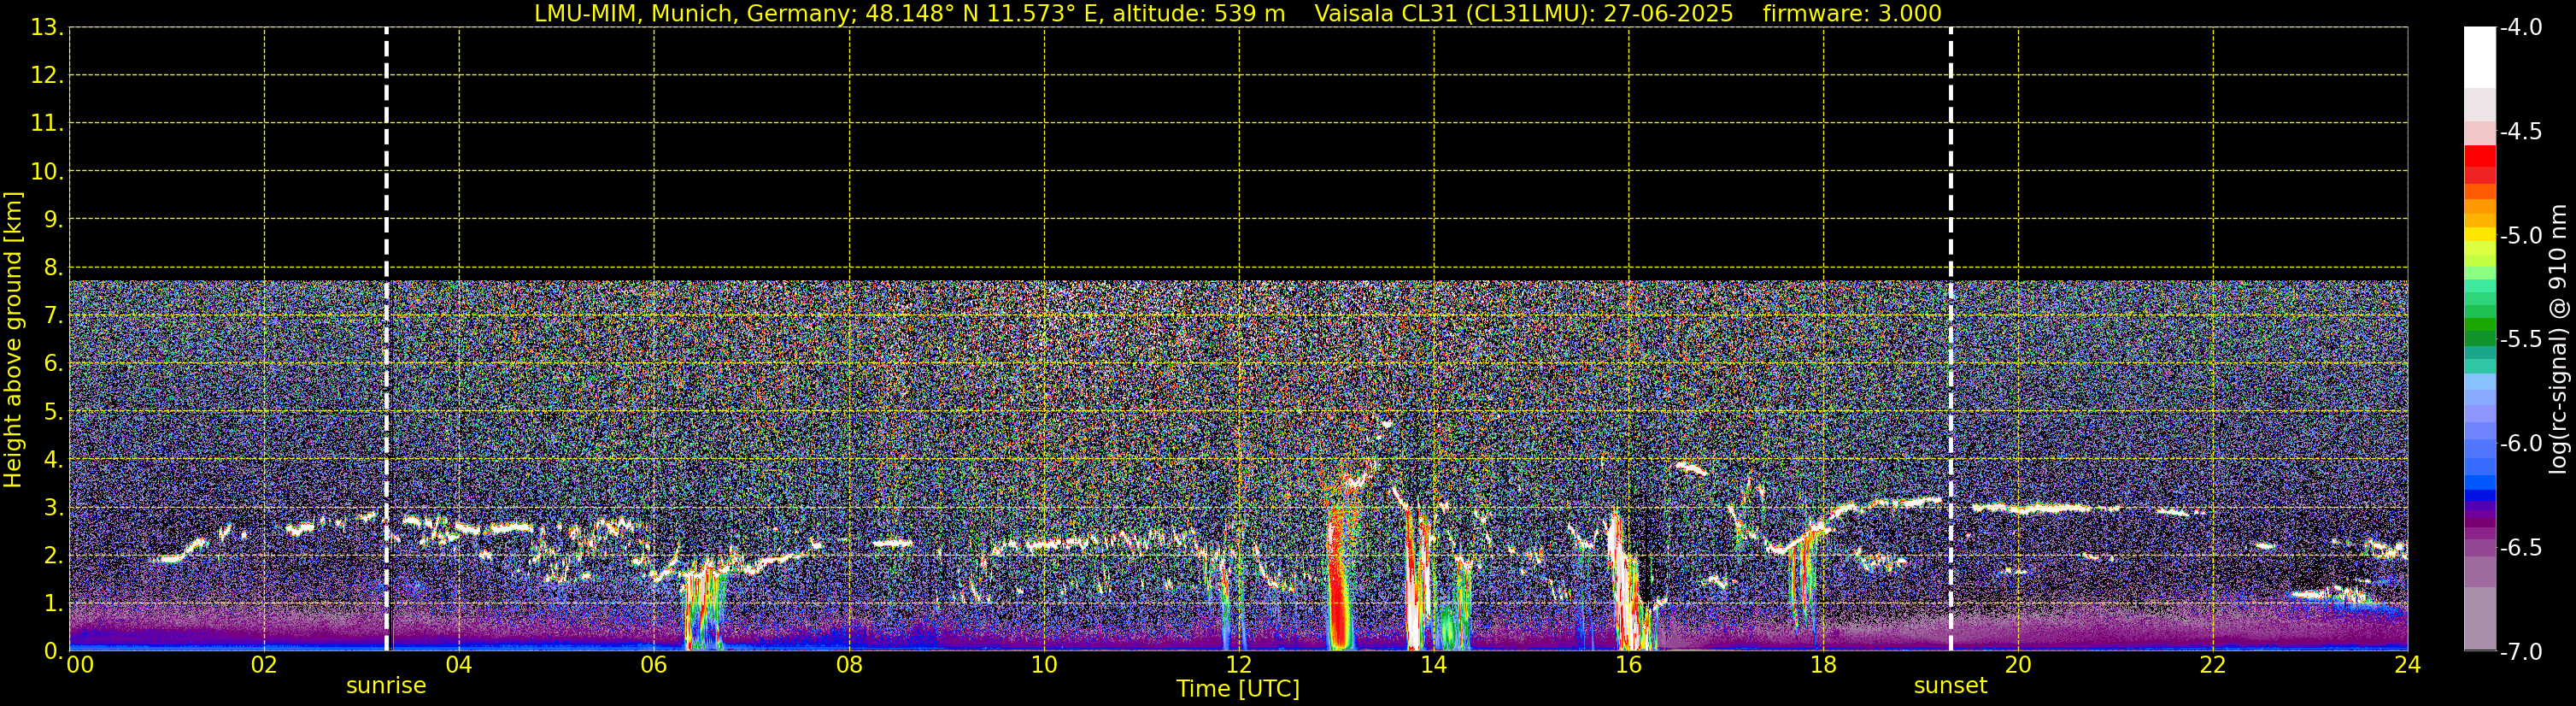
Task: Click the '04' time axis tick
Action: click(459, 665)
